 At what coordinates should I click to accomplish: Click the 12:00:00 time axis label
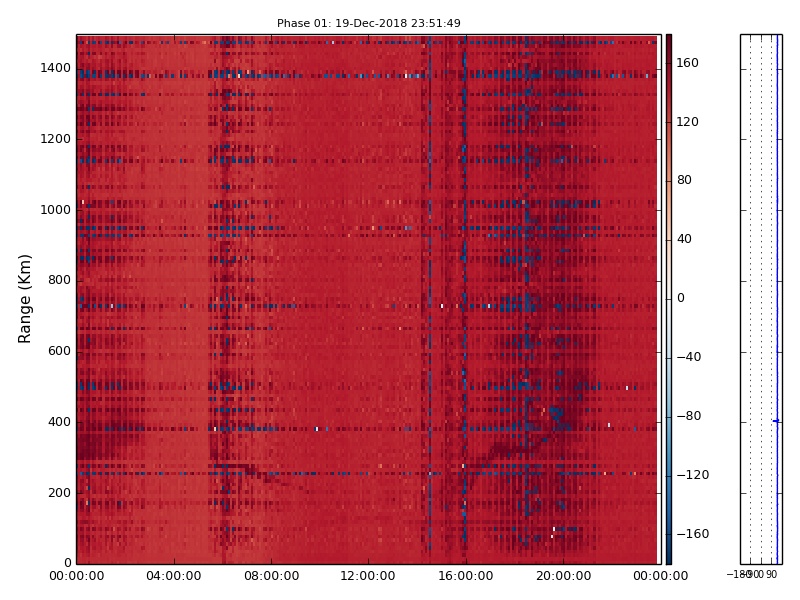coord(368,576)
